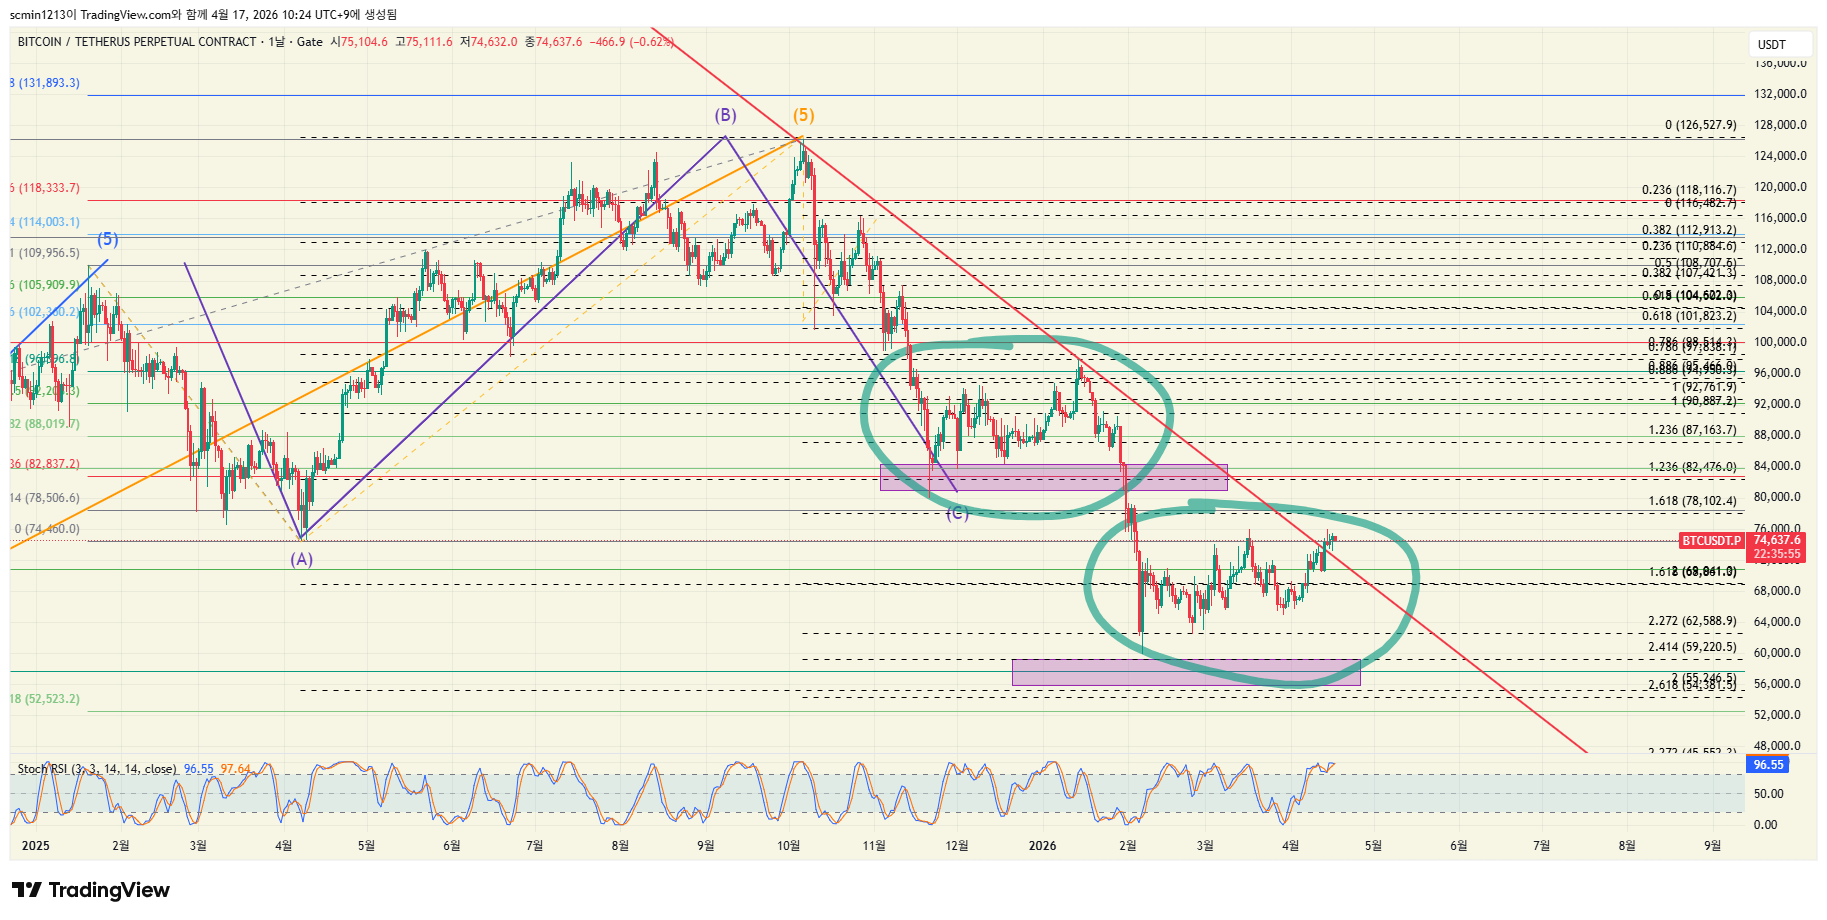1827x920 pixels.
Task: Click the purple (A) wave label
Action: [x=302, y=559]
